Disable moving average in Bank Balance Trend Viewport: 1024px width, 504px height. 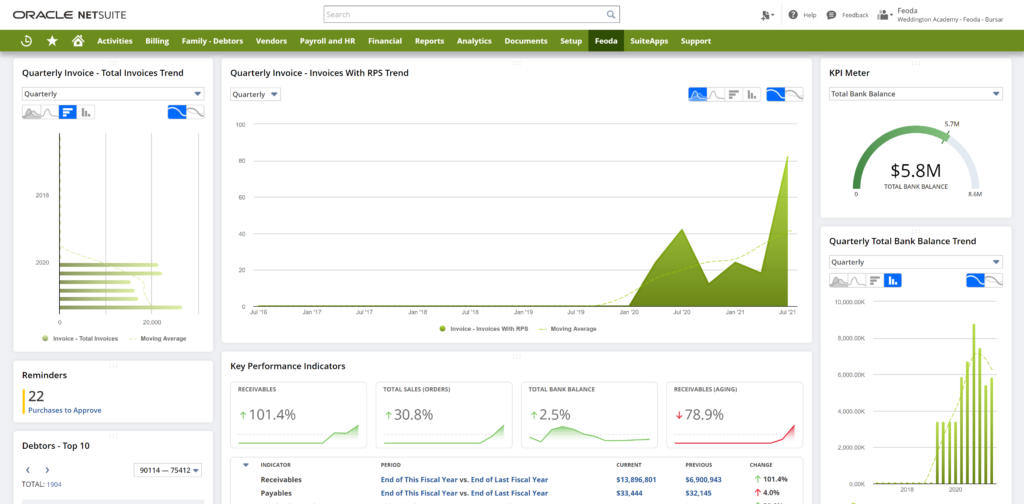994,281
